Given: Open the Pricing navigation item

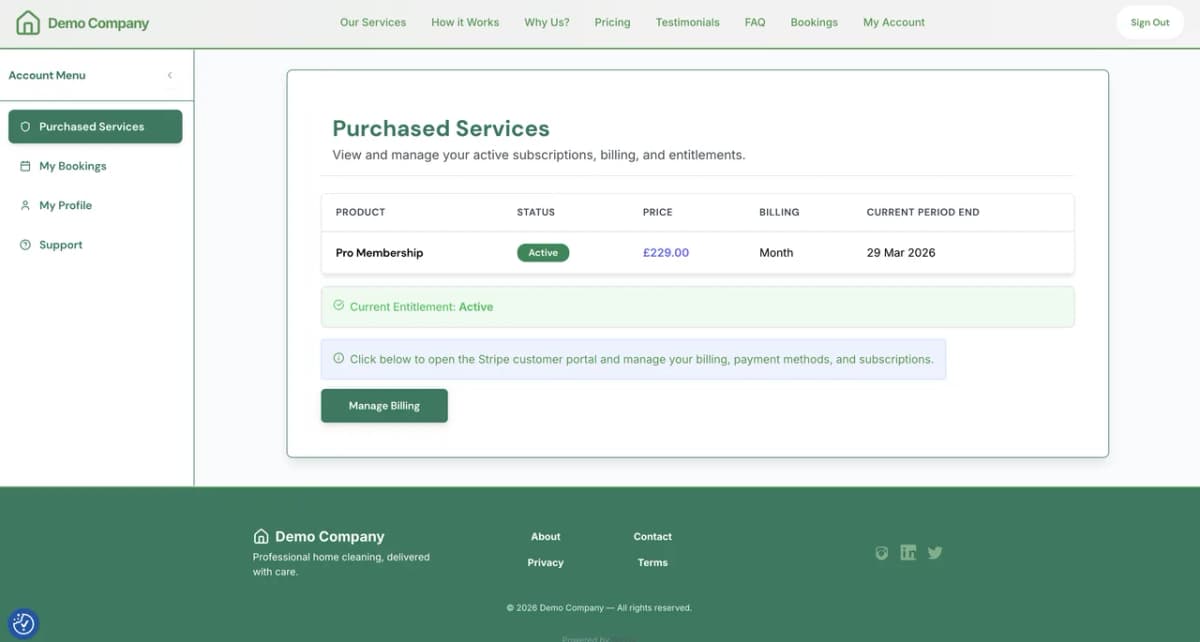Looking at the screenshot, I should (612, 22).
